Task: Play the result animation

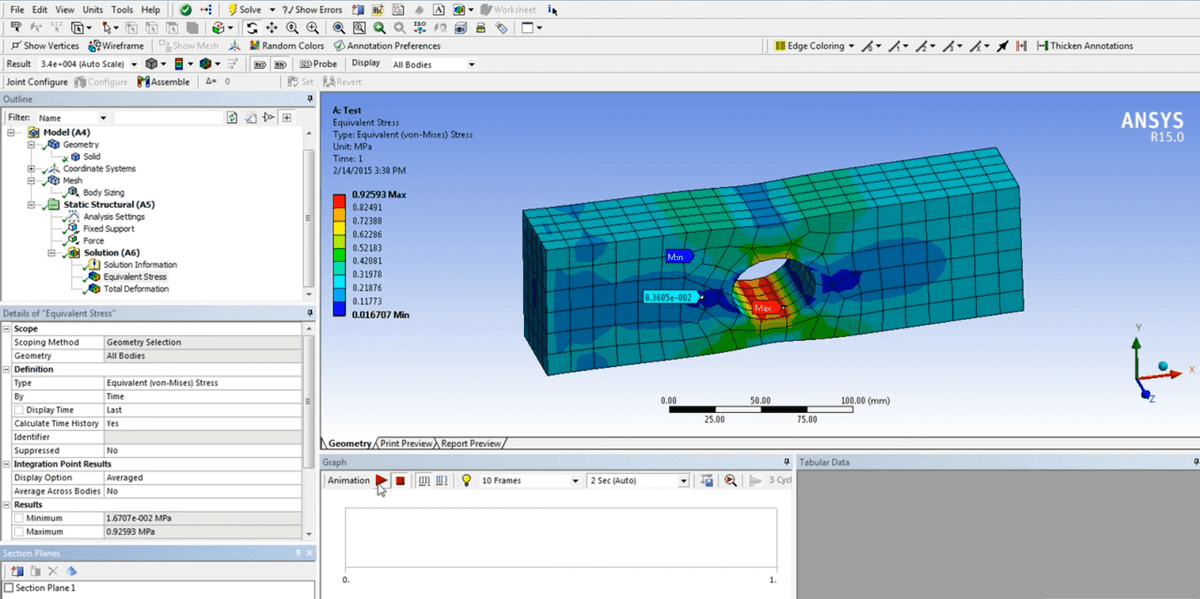Action: point(382,481)
